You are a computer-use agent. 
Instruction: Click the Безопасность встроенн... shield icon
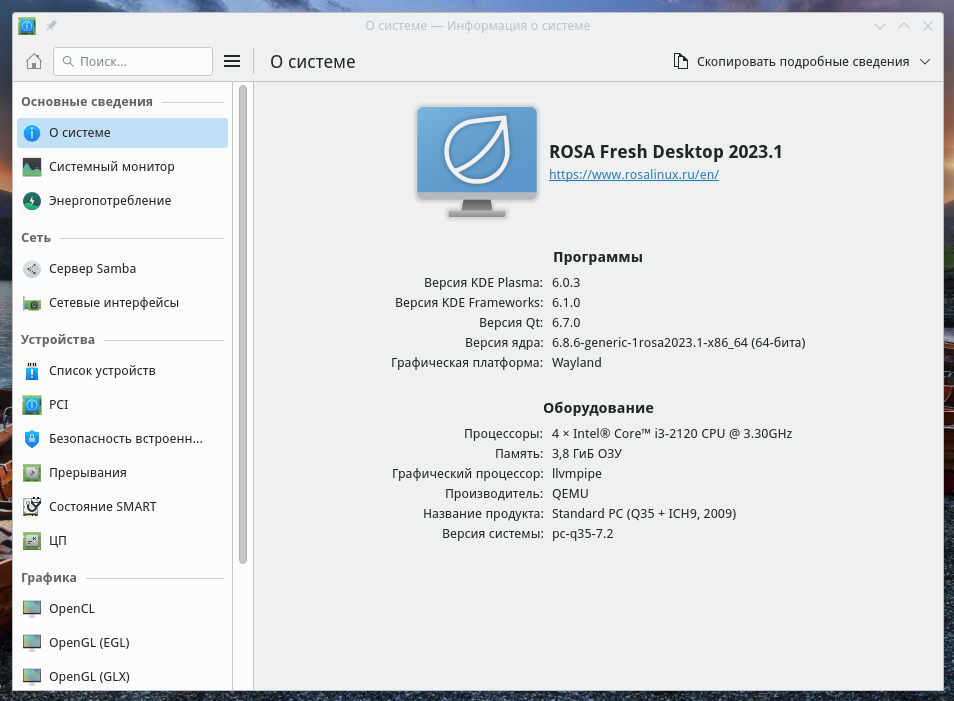[x=32, y=439]
